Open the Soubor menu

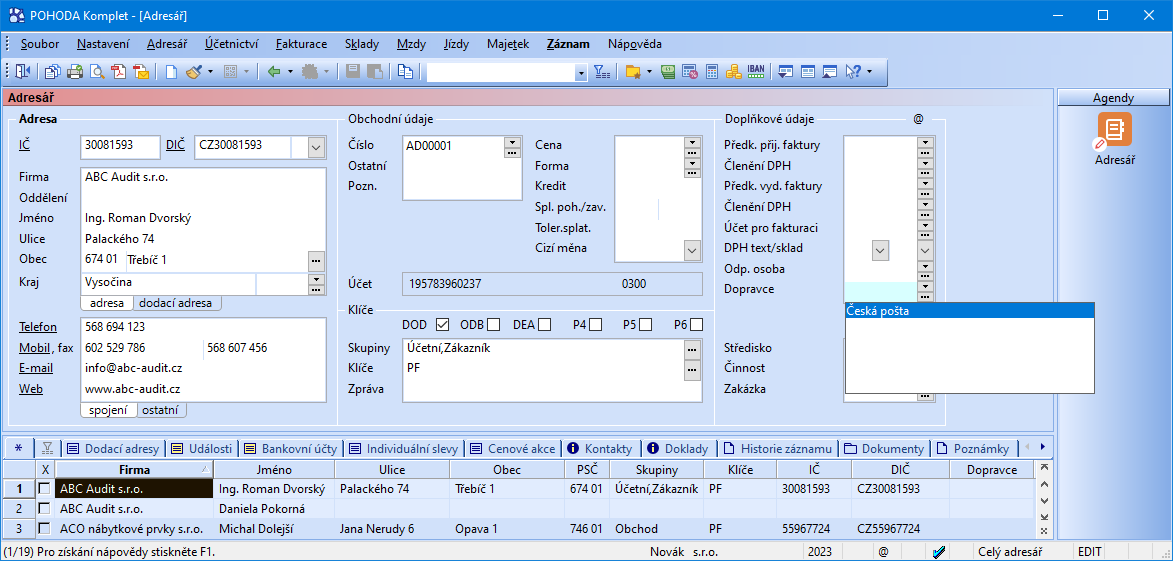tap(40, 43)
